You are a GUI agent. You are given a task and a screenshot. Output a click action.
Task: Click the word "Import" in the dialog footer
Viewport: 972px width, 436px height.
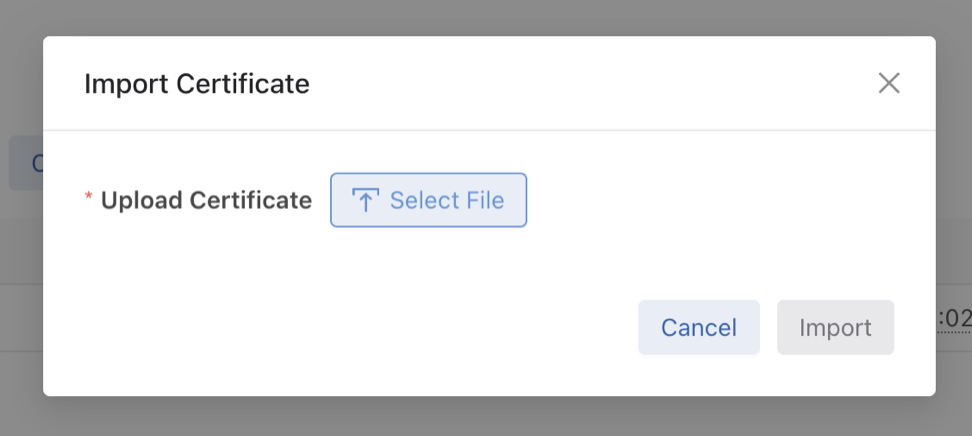pos(835,327)
